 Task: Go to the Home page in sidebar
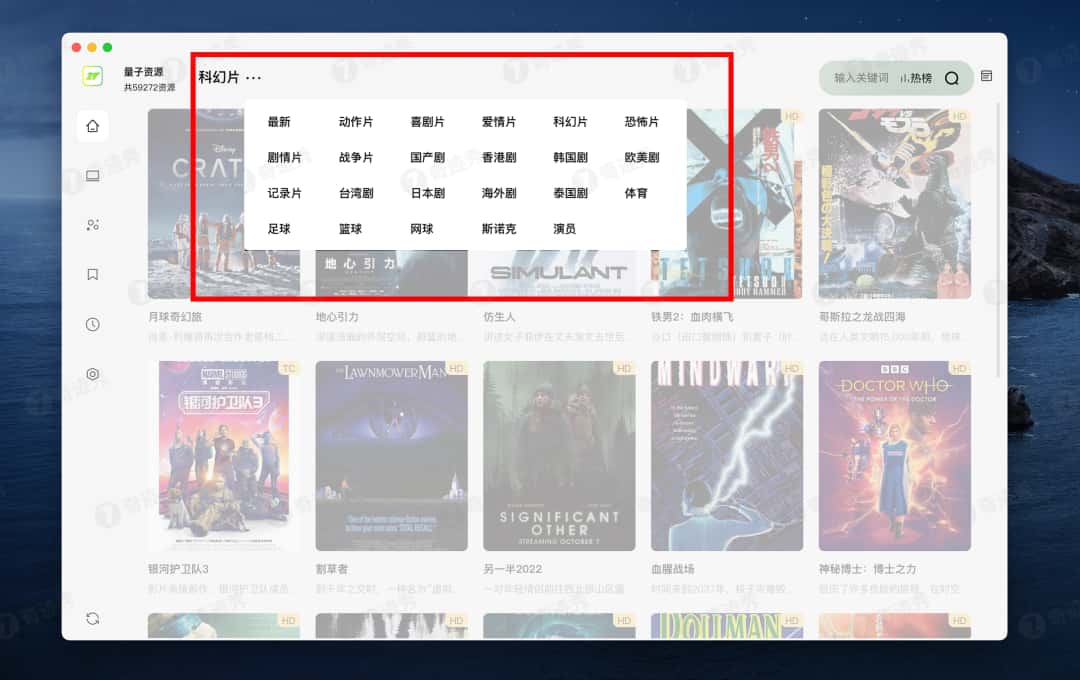point(92,126)
